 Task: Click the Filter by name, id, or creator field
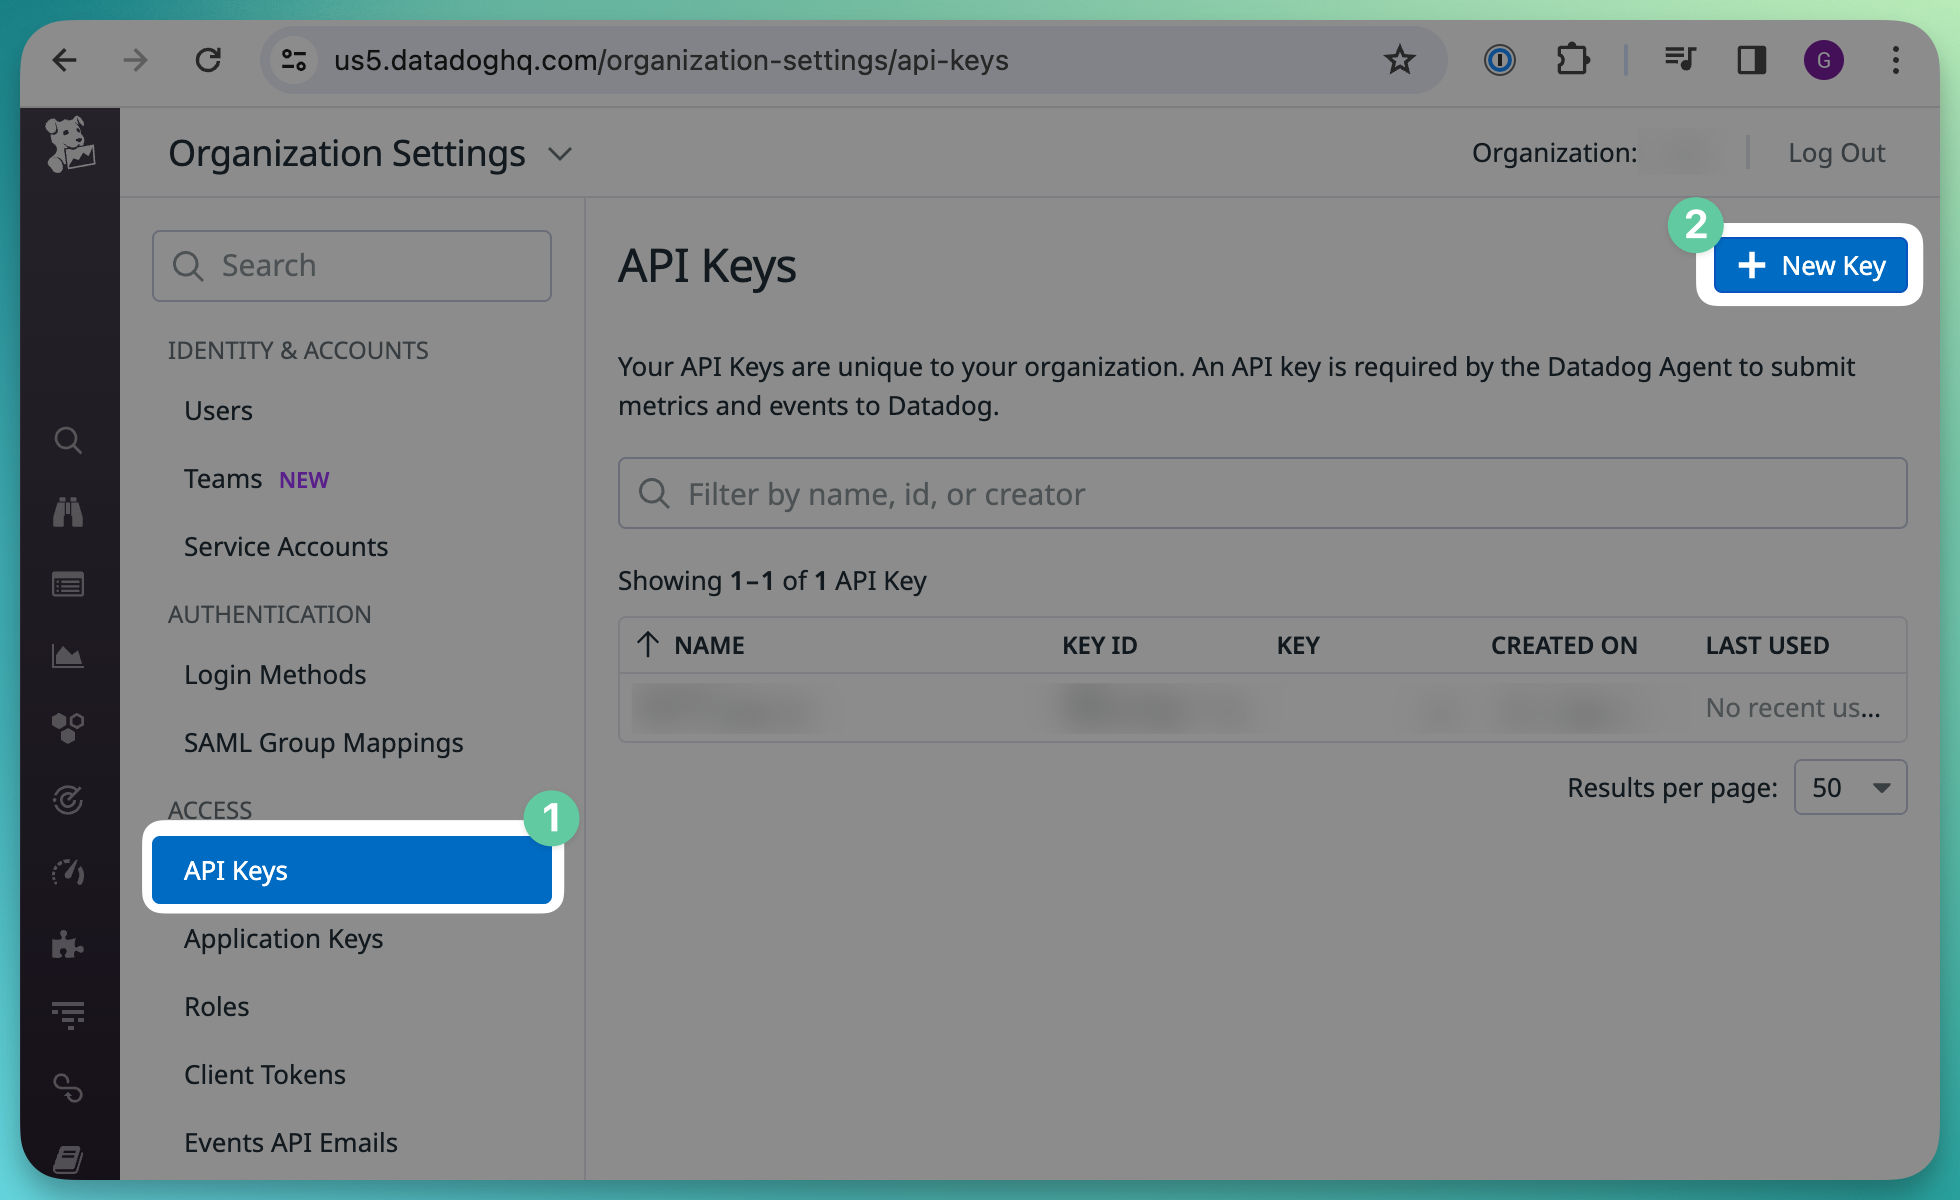(1262, 494)
